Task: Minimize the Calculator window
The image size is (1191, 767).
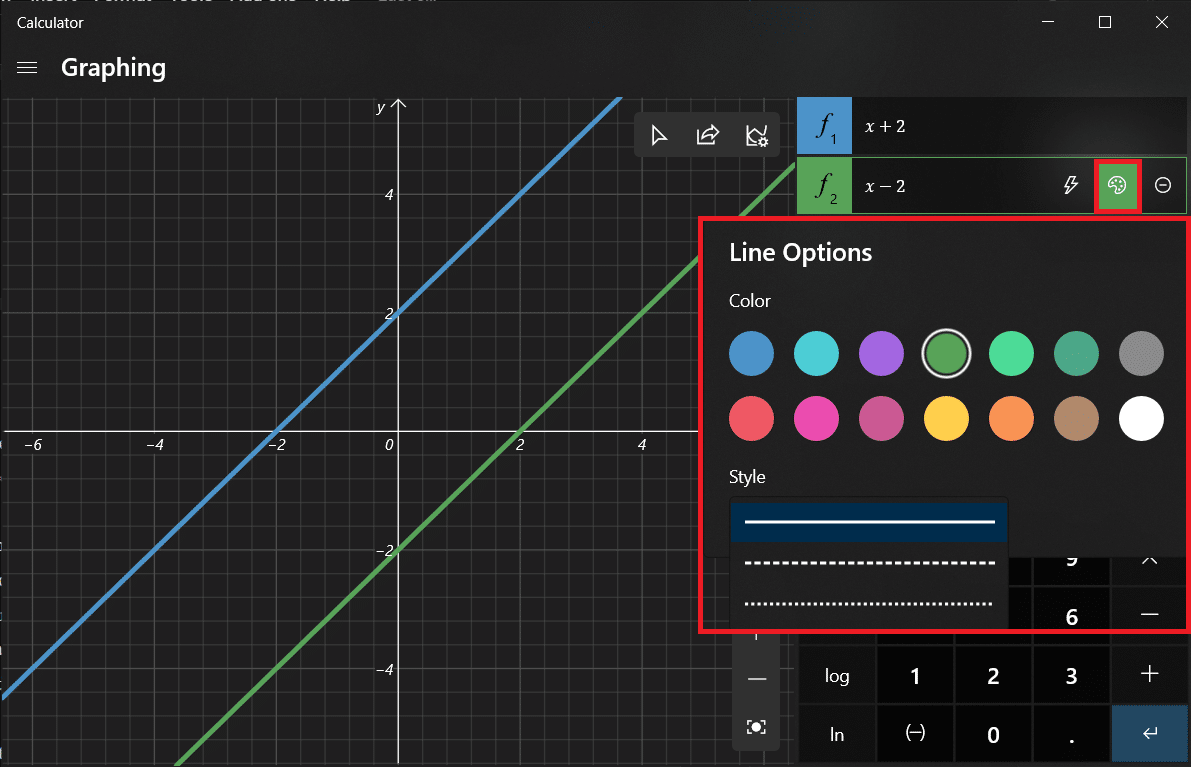Action: coord(1048,22)
